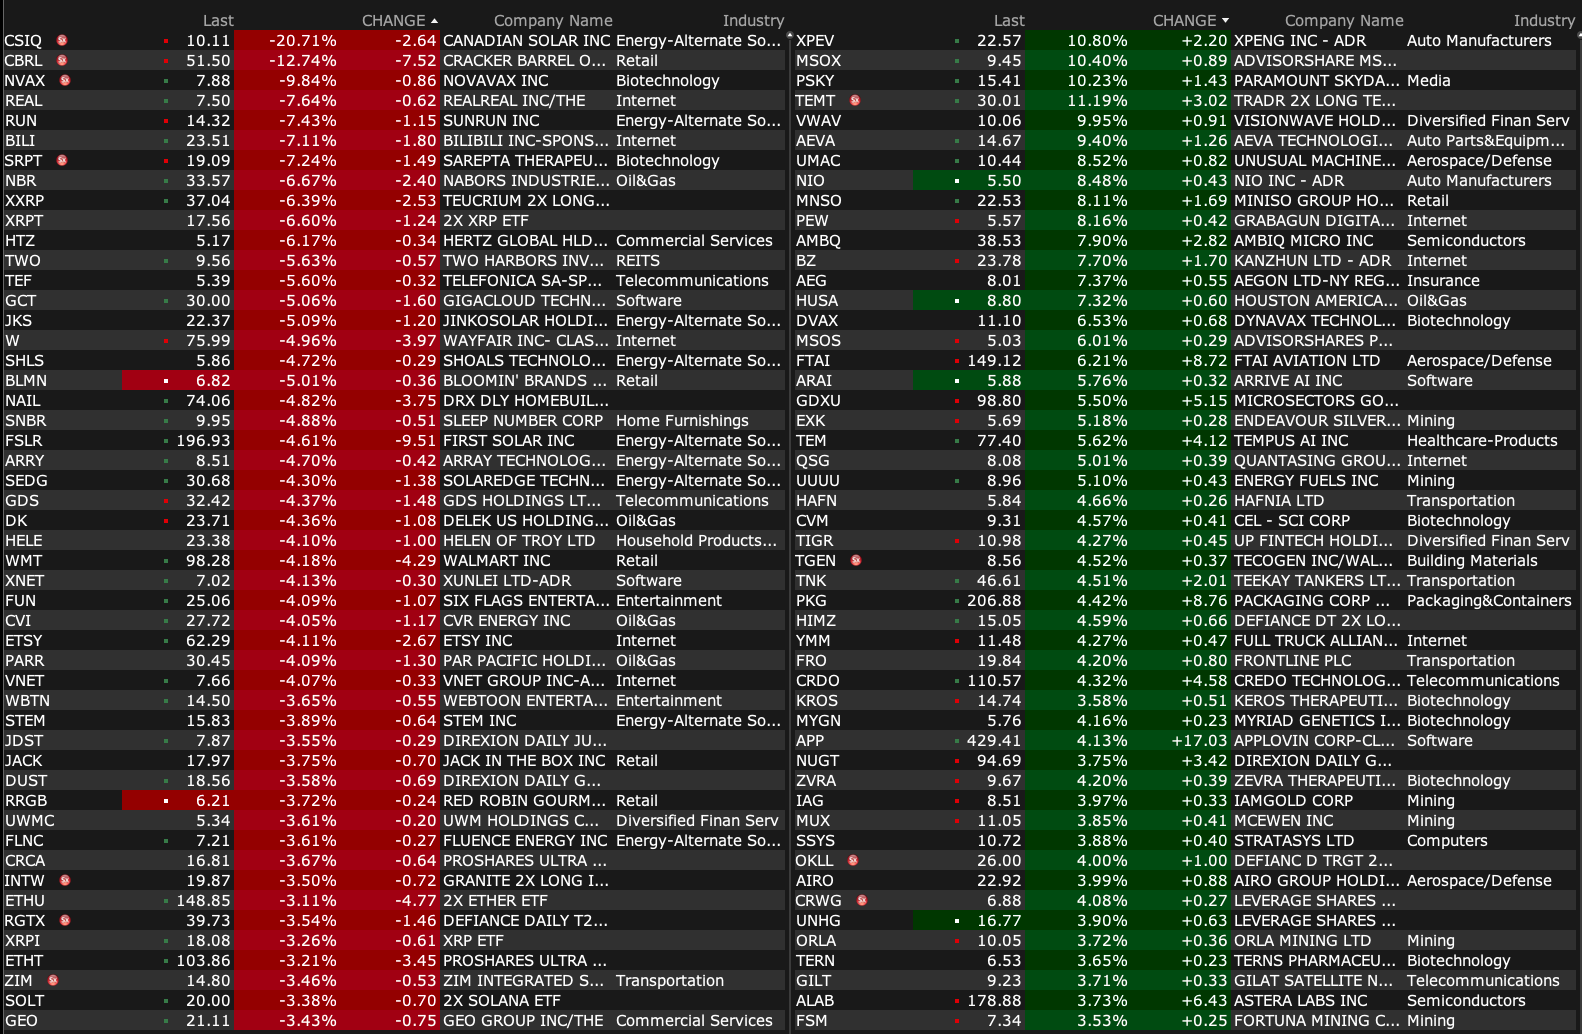Click the red badge icon next to TEMT

point(855,101)
